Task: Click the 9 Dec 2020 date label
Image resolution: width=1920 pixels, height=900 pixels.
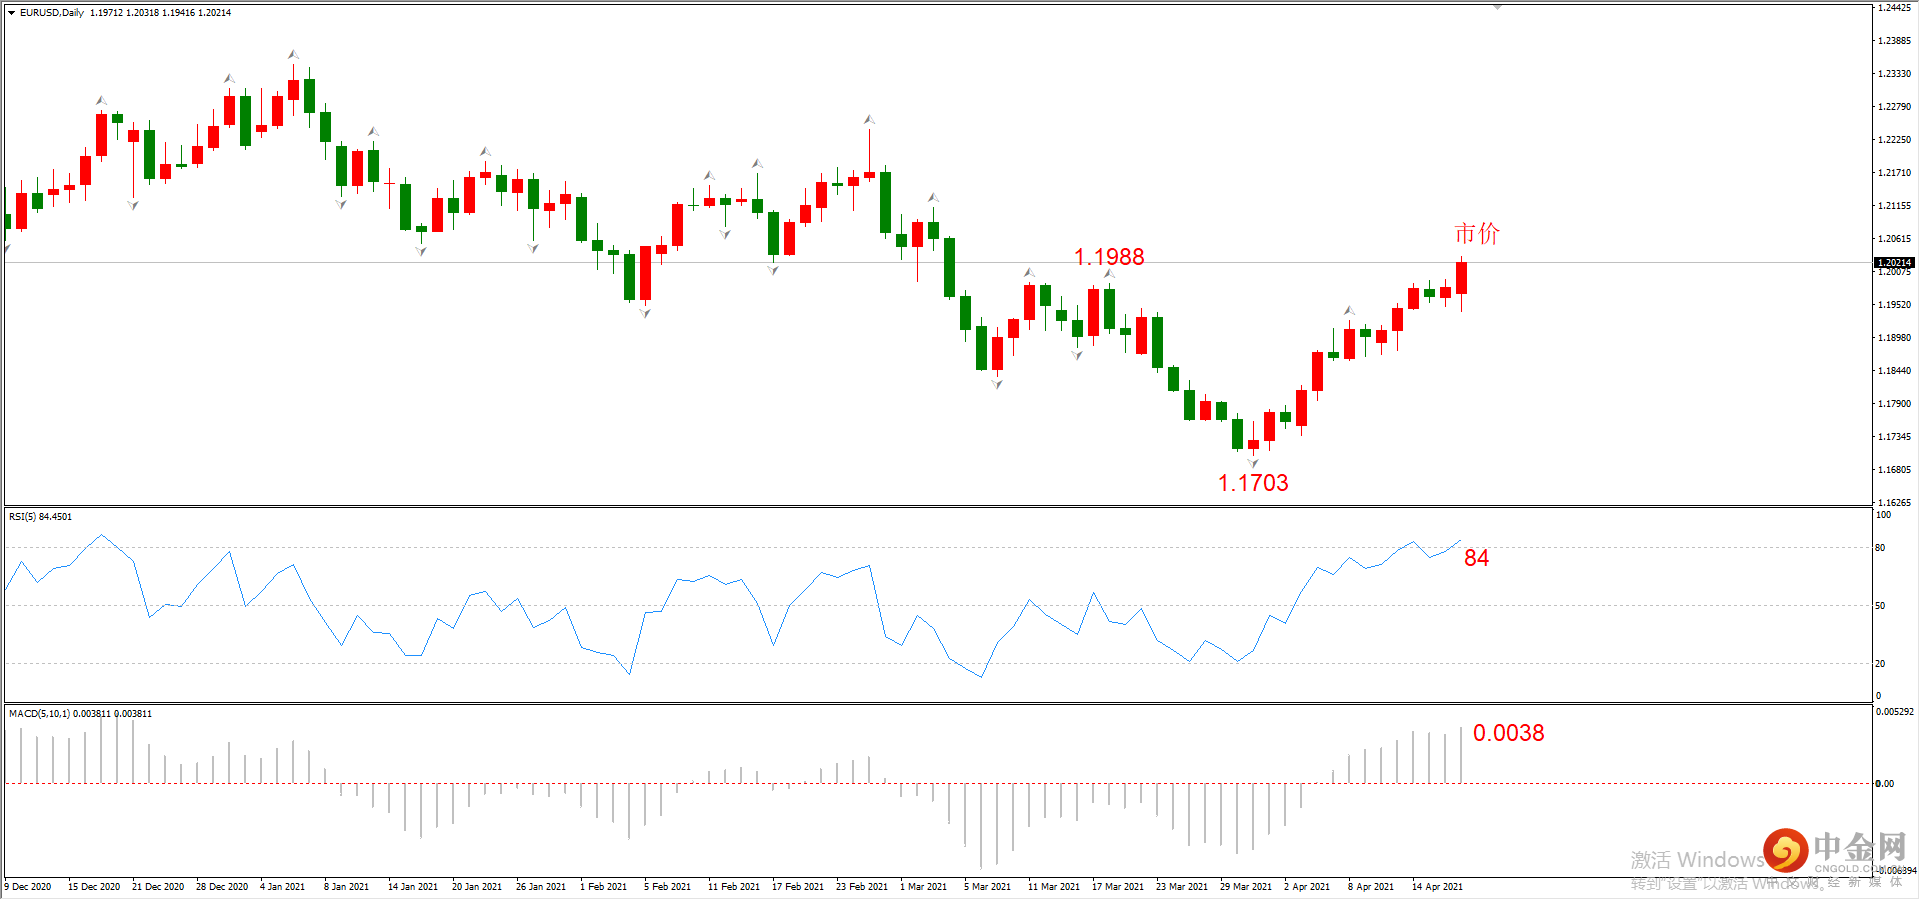Action: [x=28, y=887]
